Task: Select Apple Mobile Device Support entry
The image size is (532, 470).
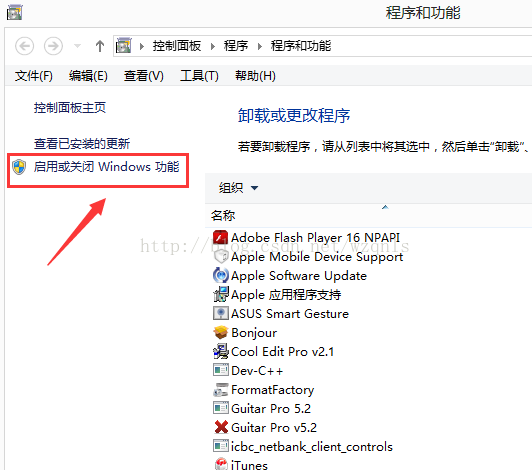Action: (317, 257)
